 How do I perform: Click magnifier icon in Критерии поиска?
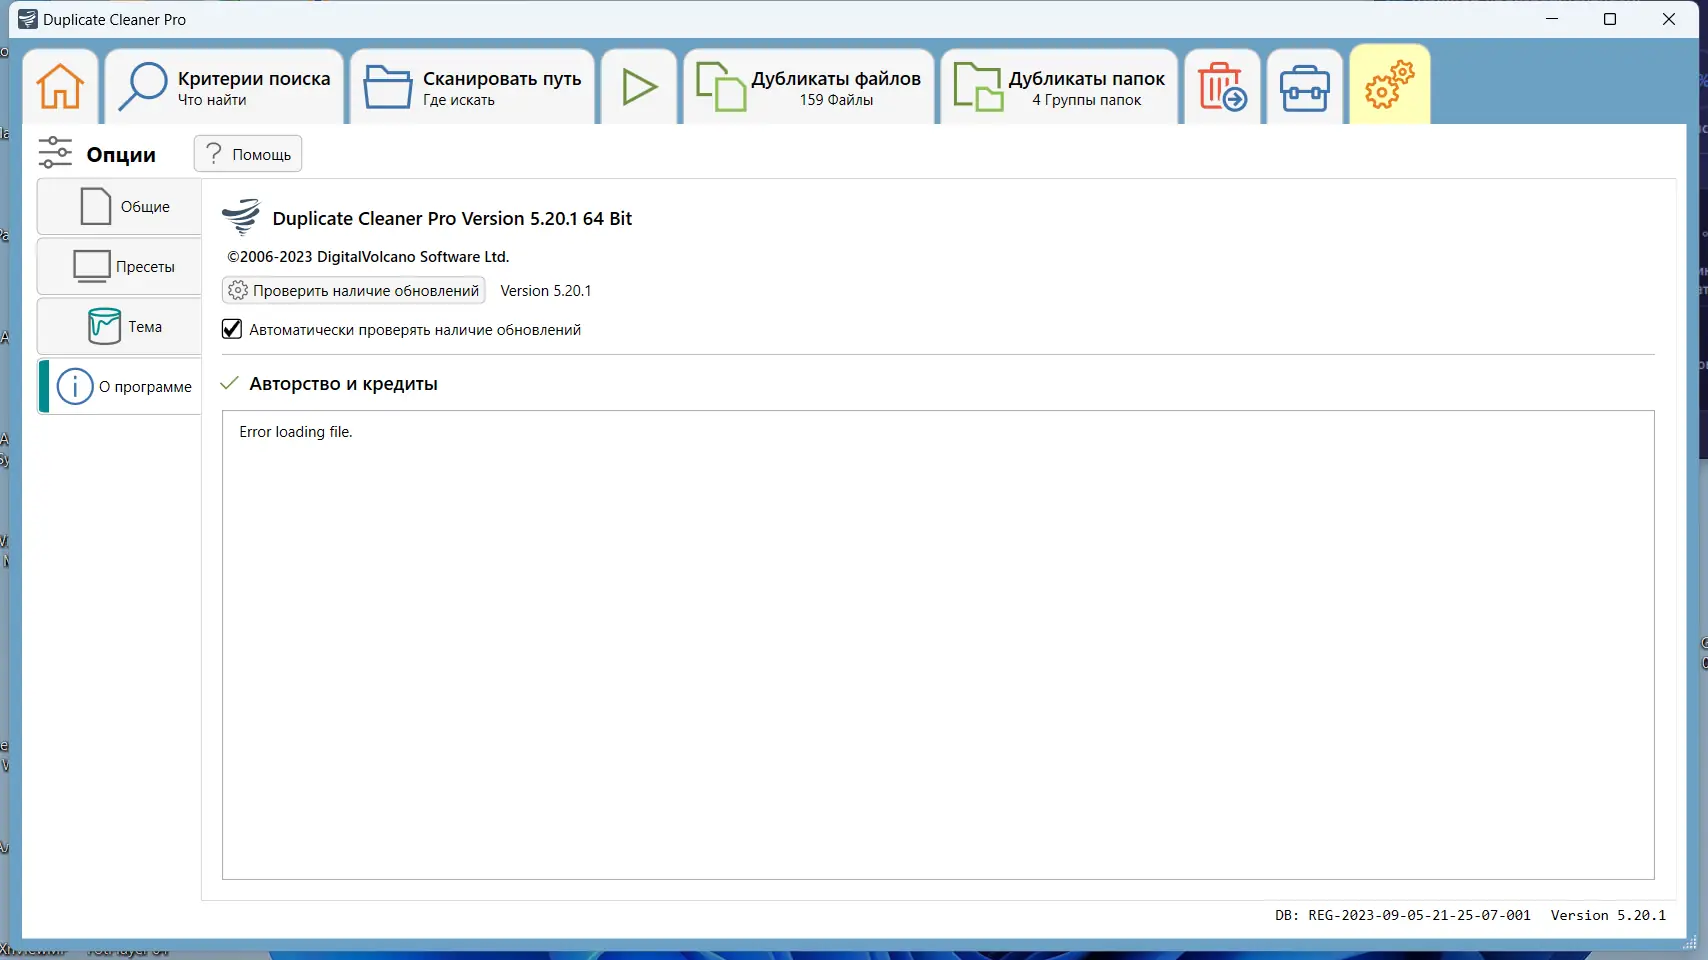141,86
